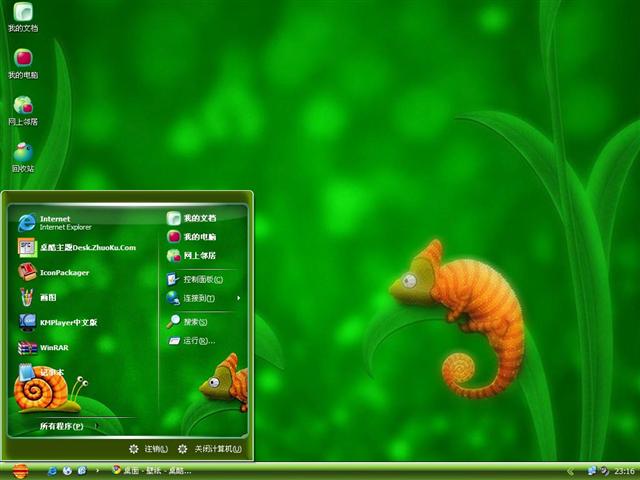
Task: Click 注销(L) log off button
Action: tap(148, 449)
